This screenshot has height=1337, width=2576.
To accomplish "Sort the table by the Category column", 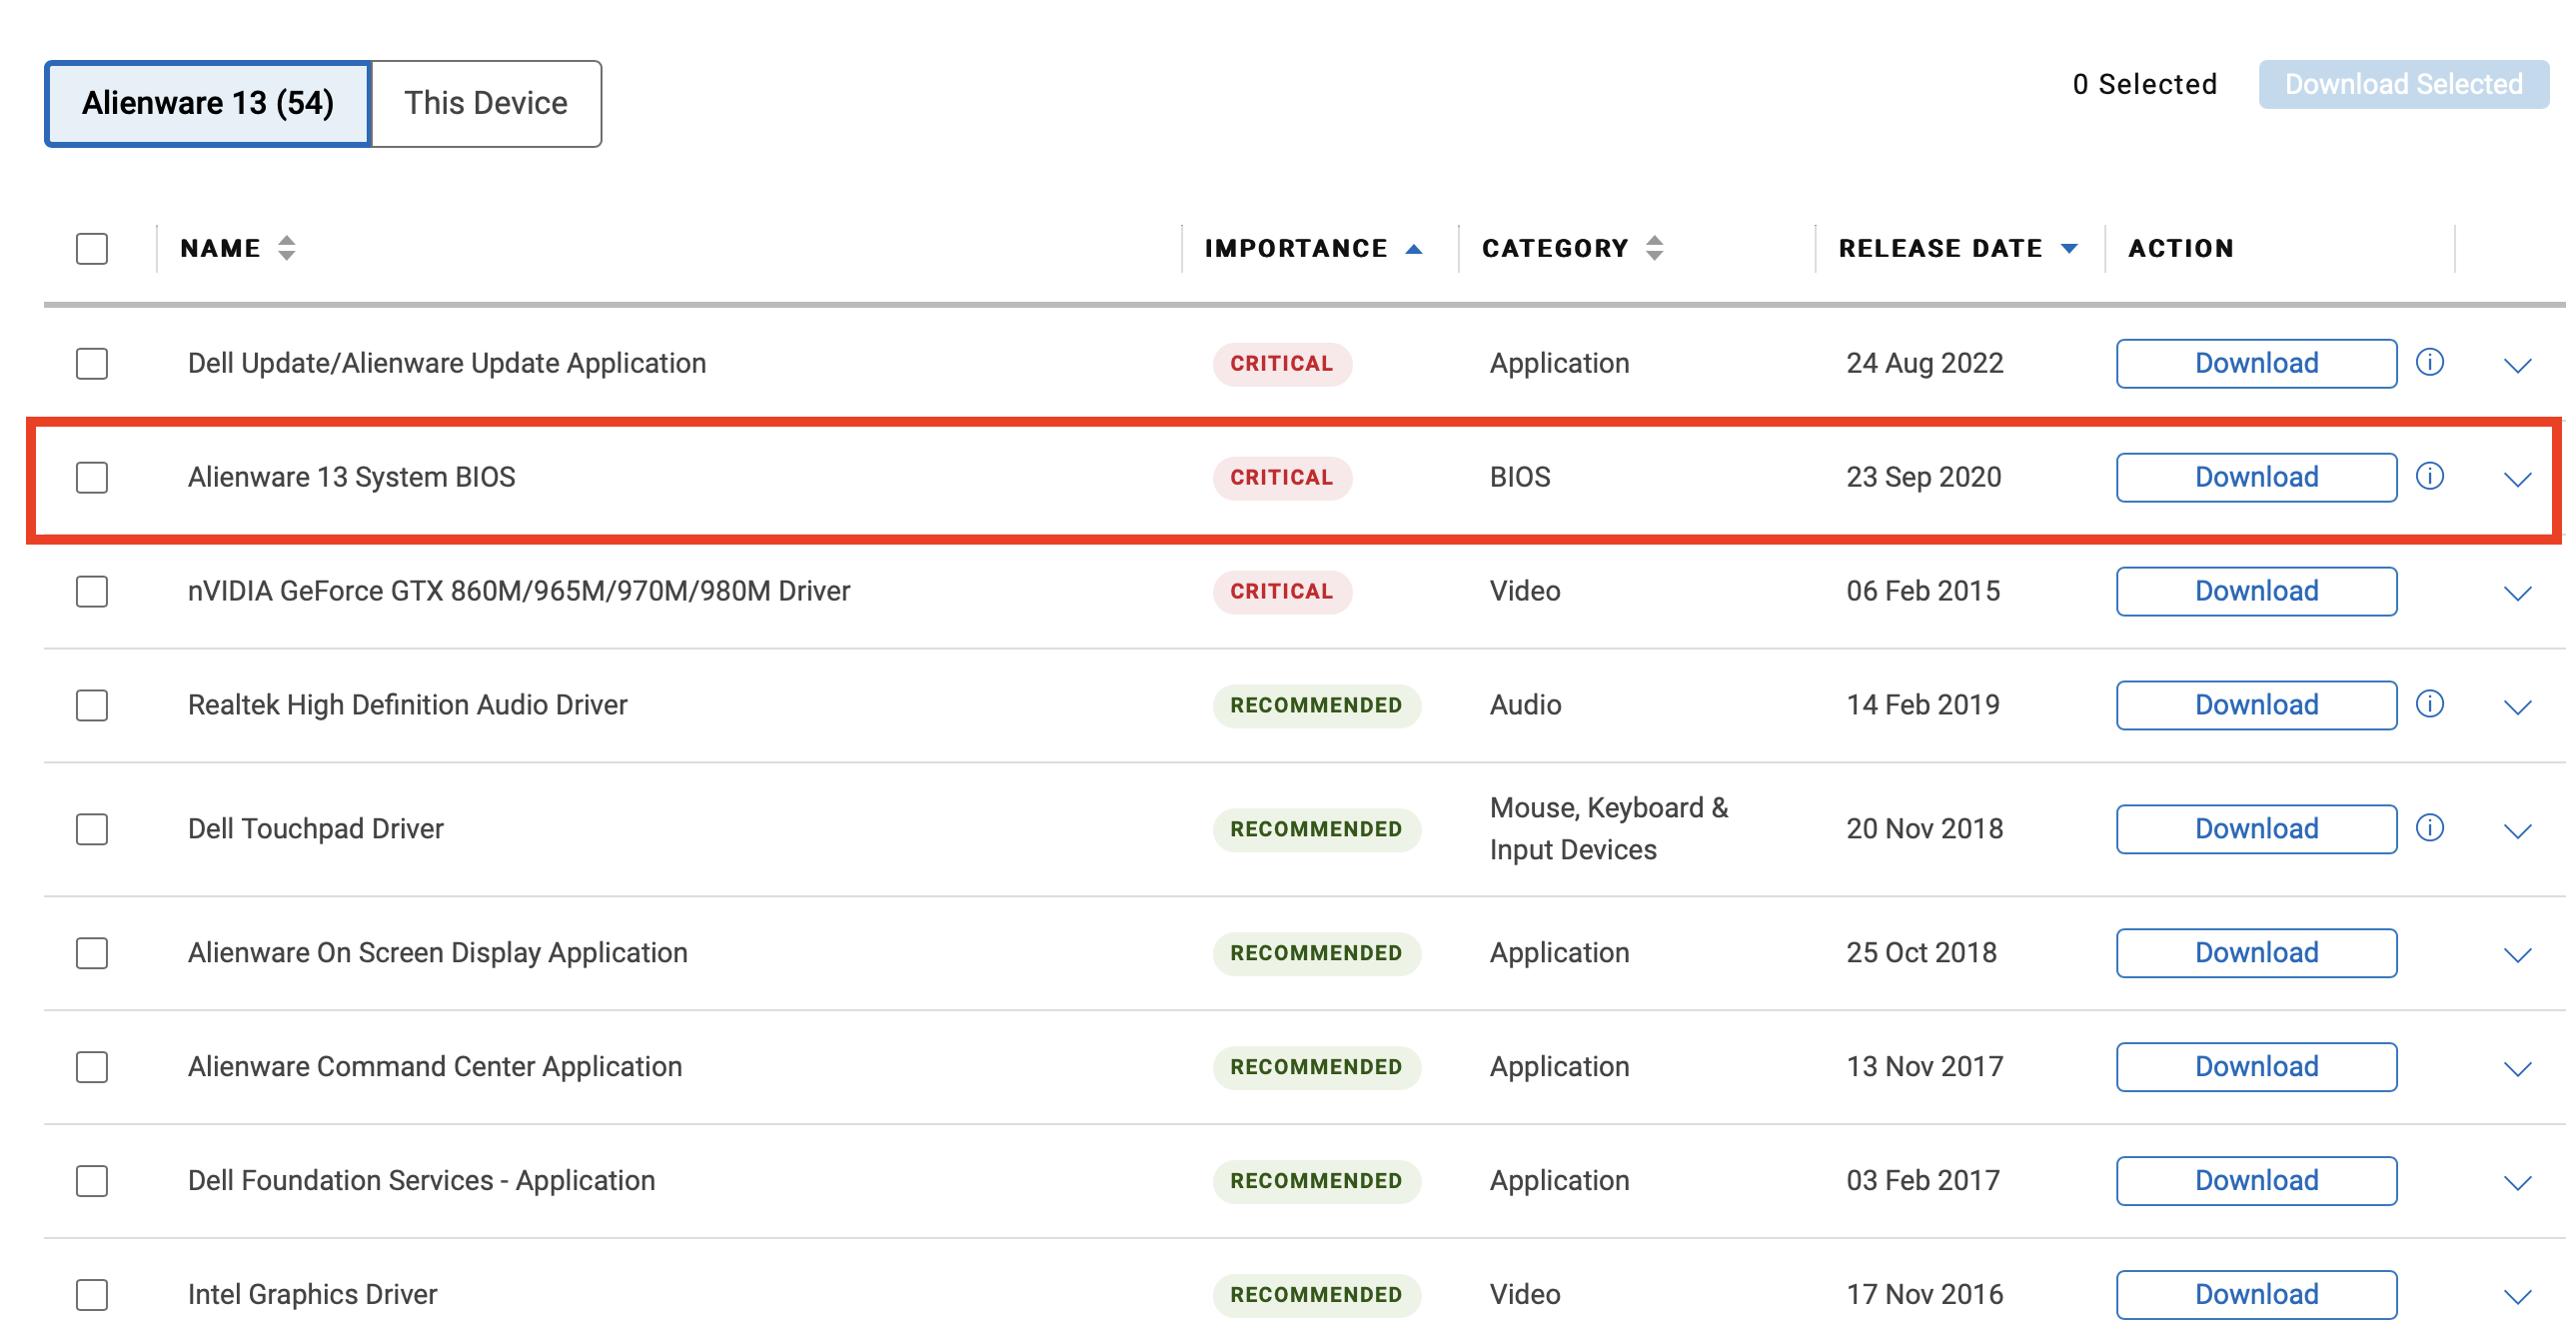I will [1654, 247].
